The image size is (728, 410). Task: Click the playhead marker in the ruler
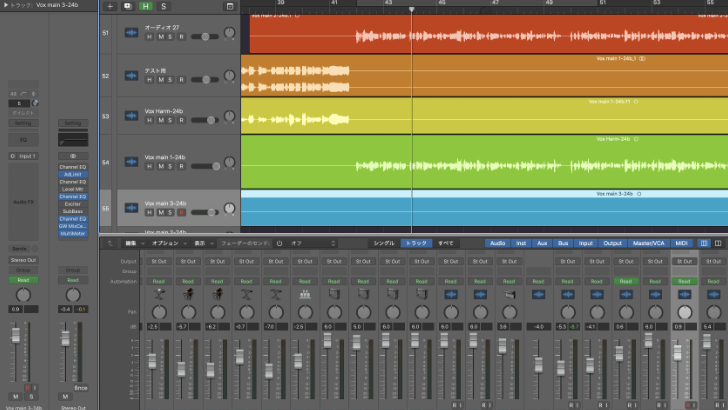pyautogui.click(x=411, y=9)
